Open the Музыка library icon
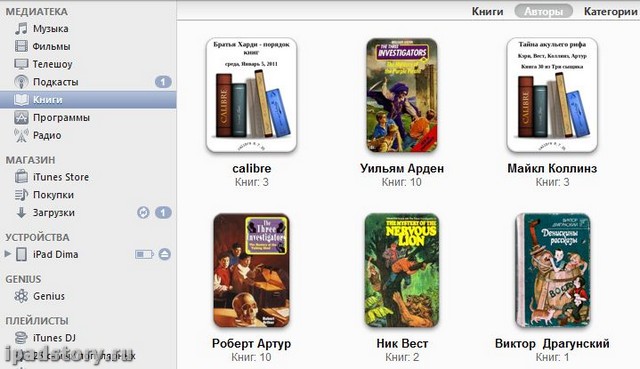Image resolution: width=640 pixels, height=369 pixels. (21, 29)
